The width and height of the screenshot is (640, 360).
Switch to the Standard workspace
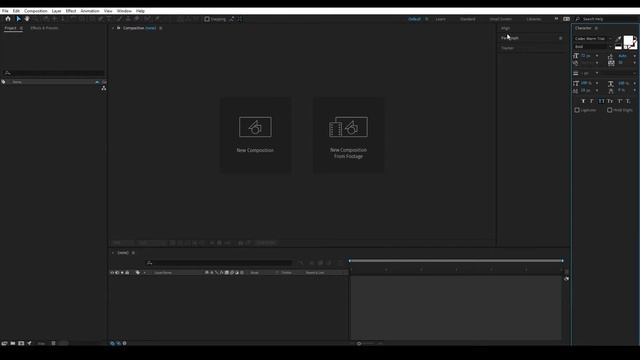(467, 19)
